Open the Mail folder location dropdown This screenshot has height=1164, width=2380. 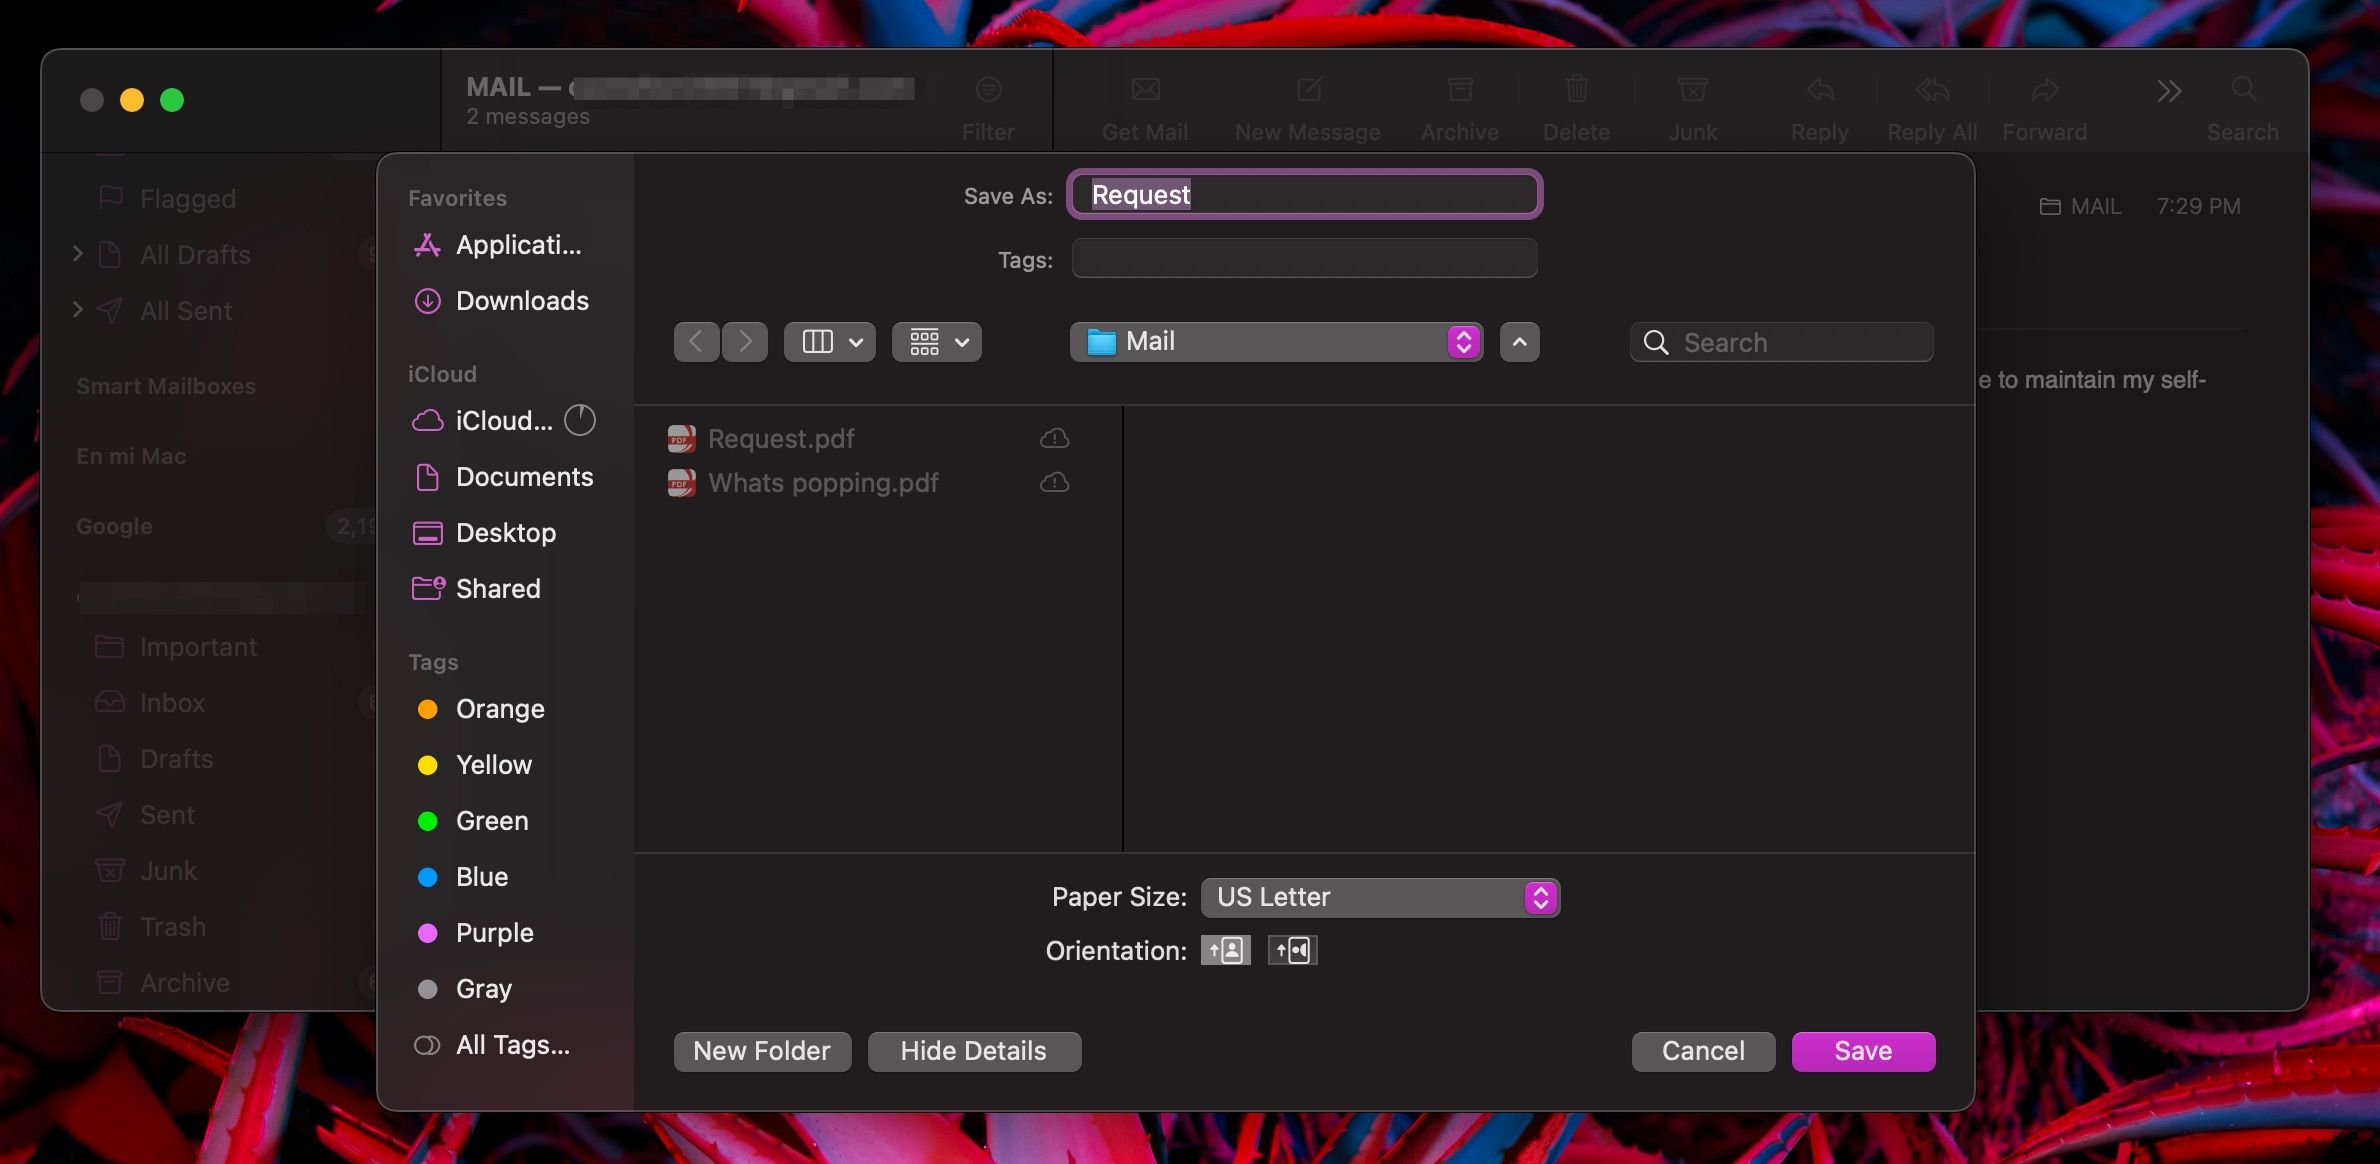1276,341
